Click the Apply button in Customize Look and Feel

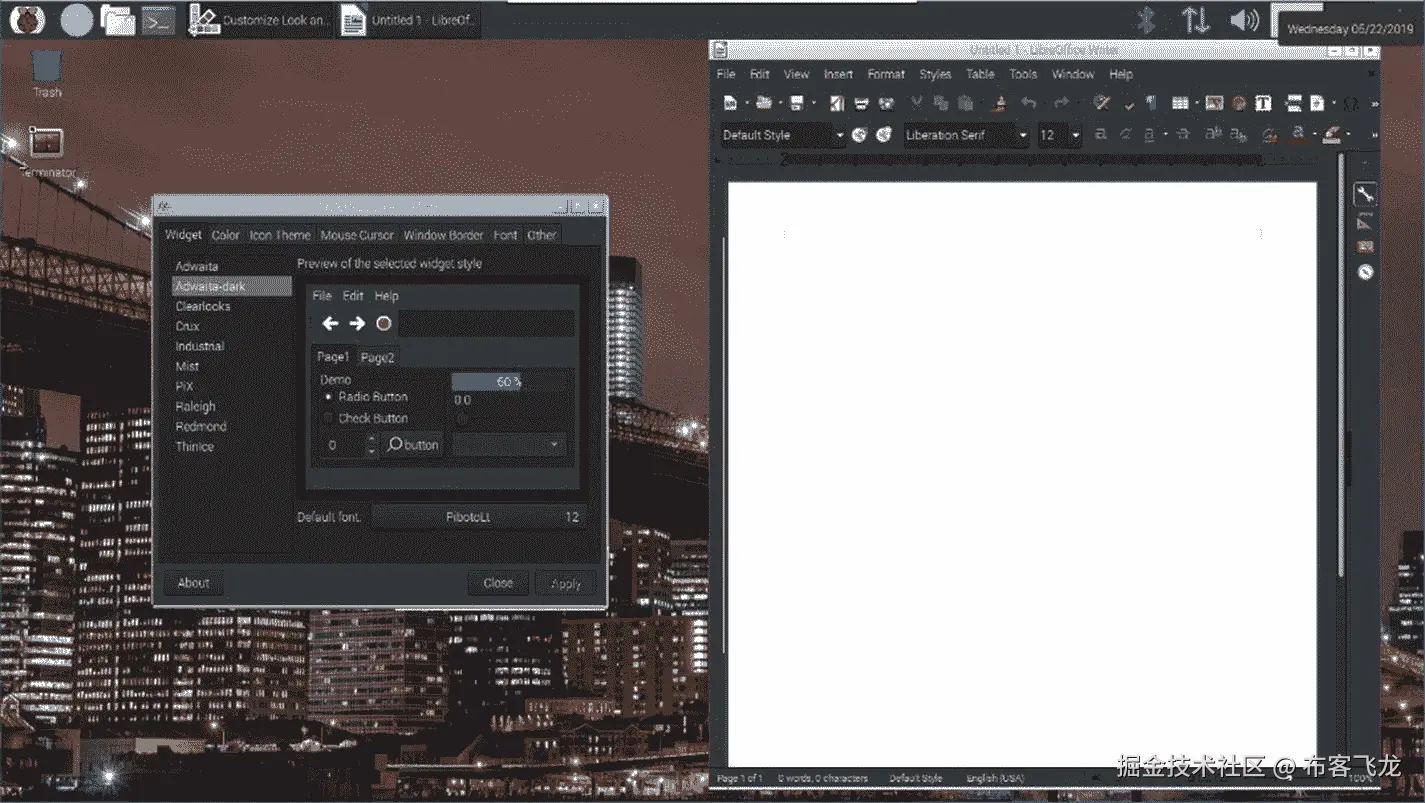[x=566, y=584]
